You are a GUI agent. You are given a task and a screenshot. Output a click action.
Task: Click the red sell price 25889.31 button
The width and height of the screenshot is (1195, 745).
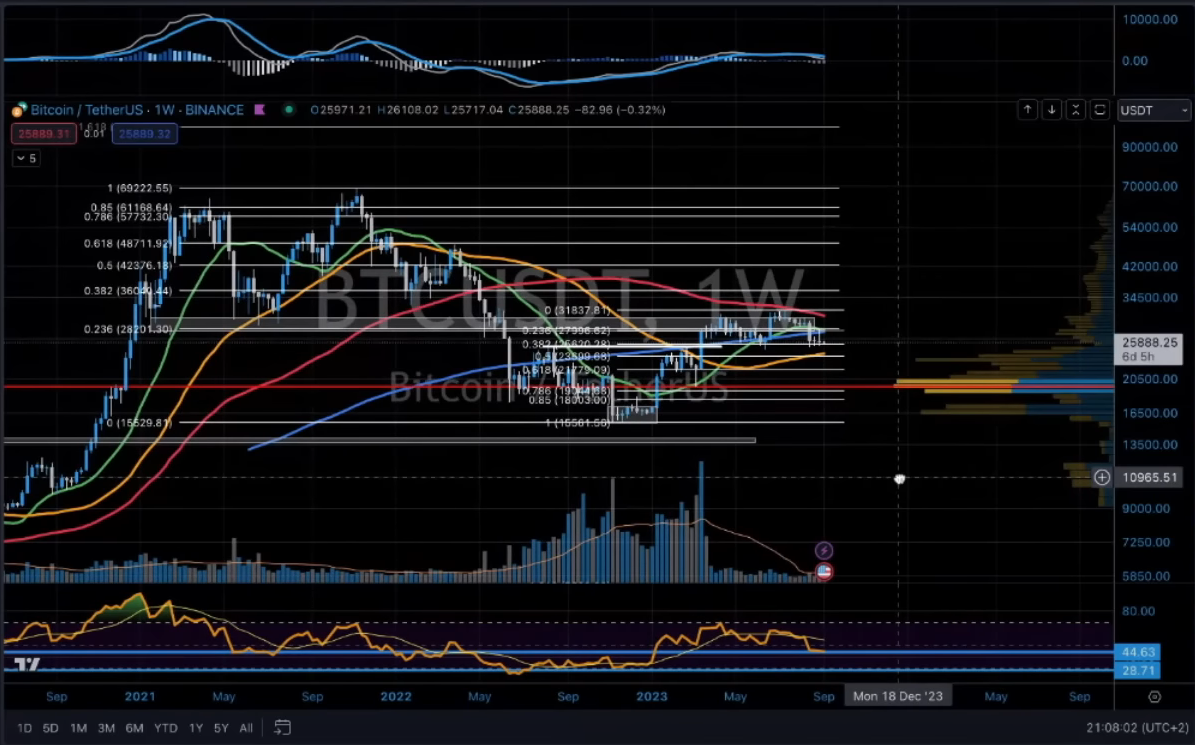[x=43, y=133]
